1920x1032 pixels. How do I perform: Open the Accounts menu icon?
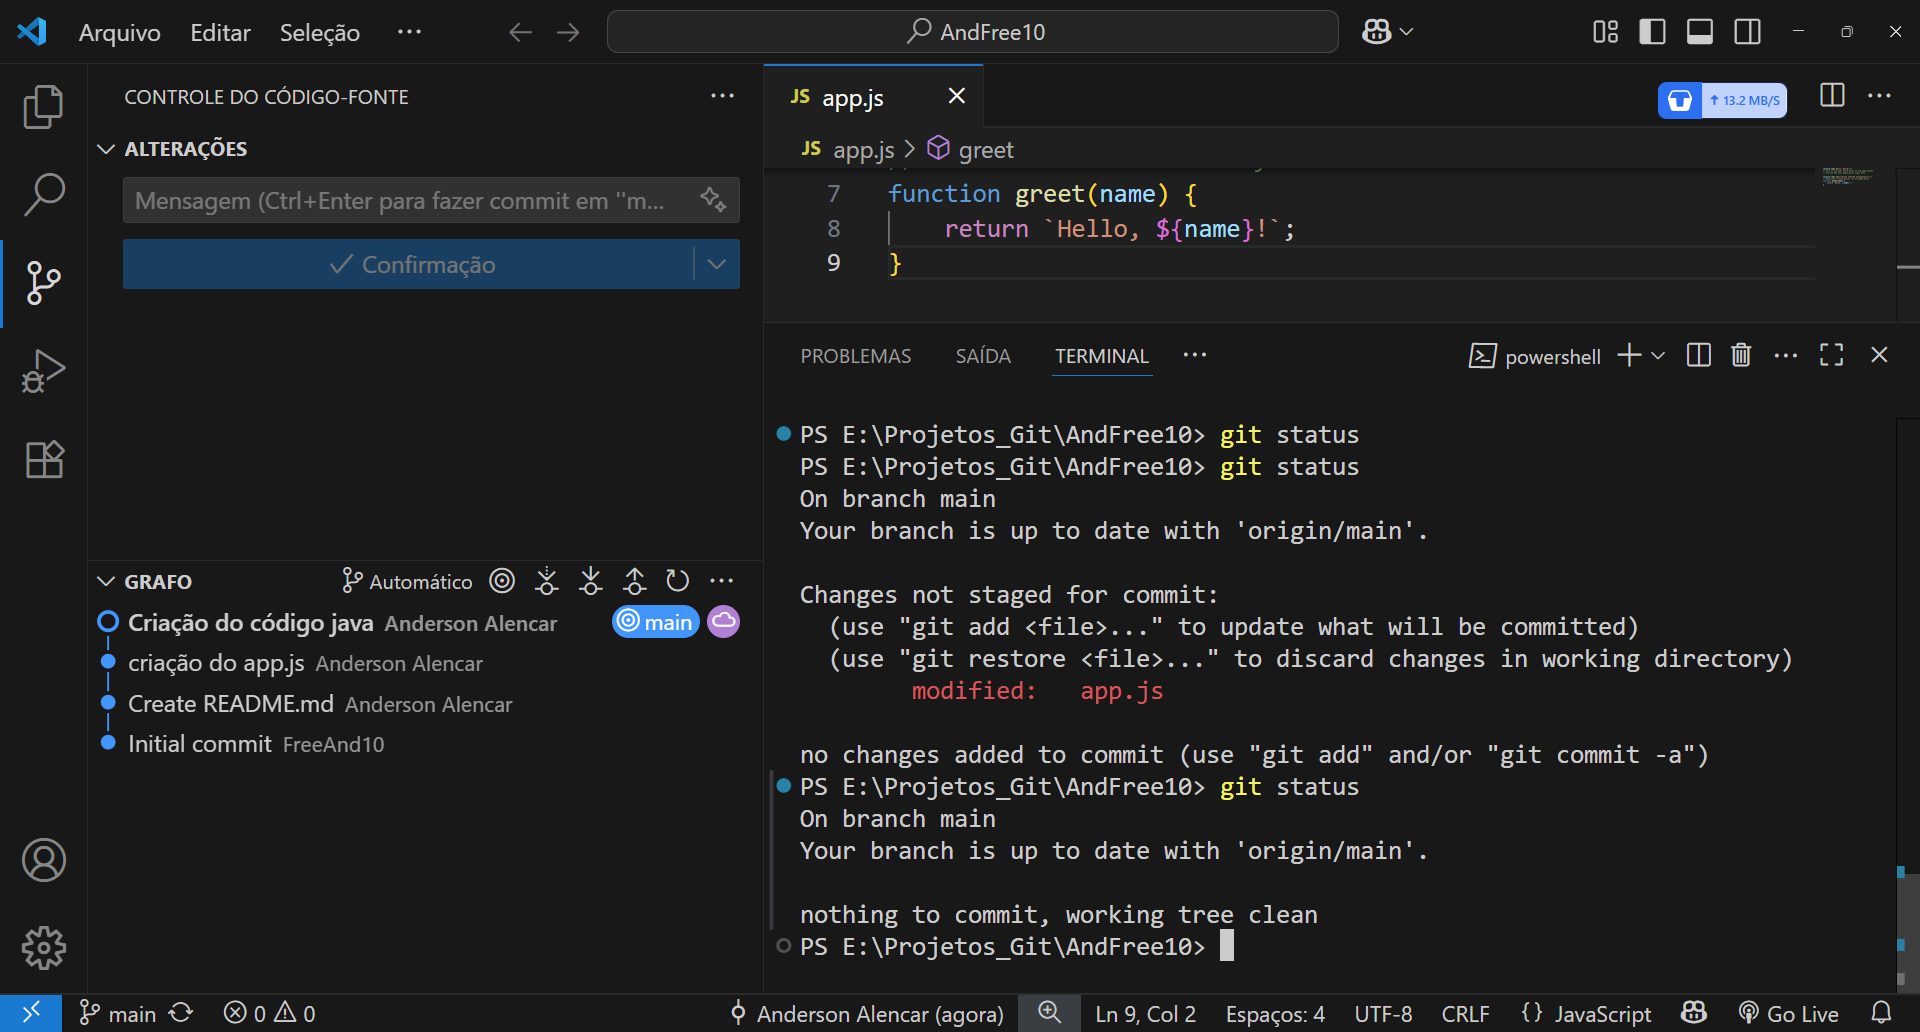[x=43, y=860]
